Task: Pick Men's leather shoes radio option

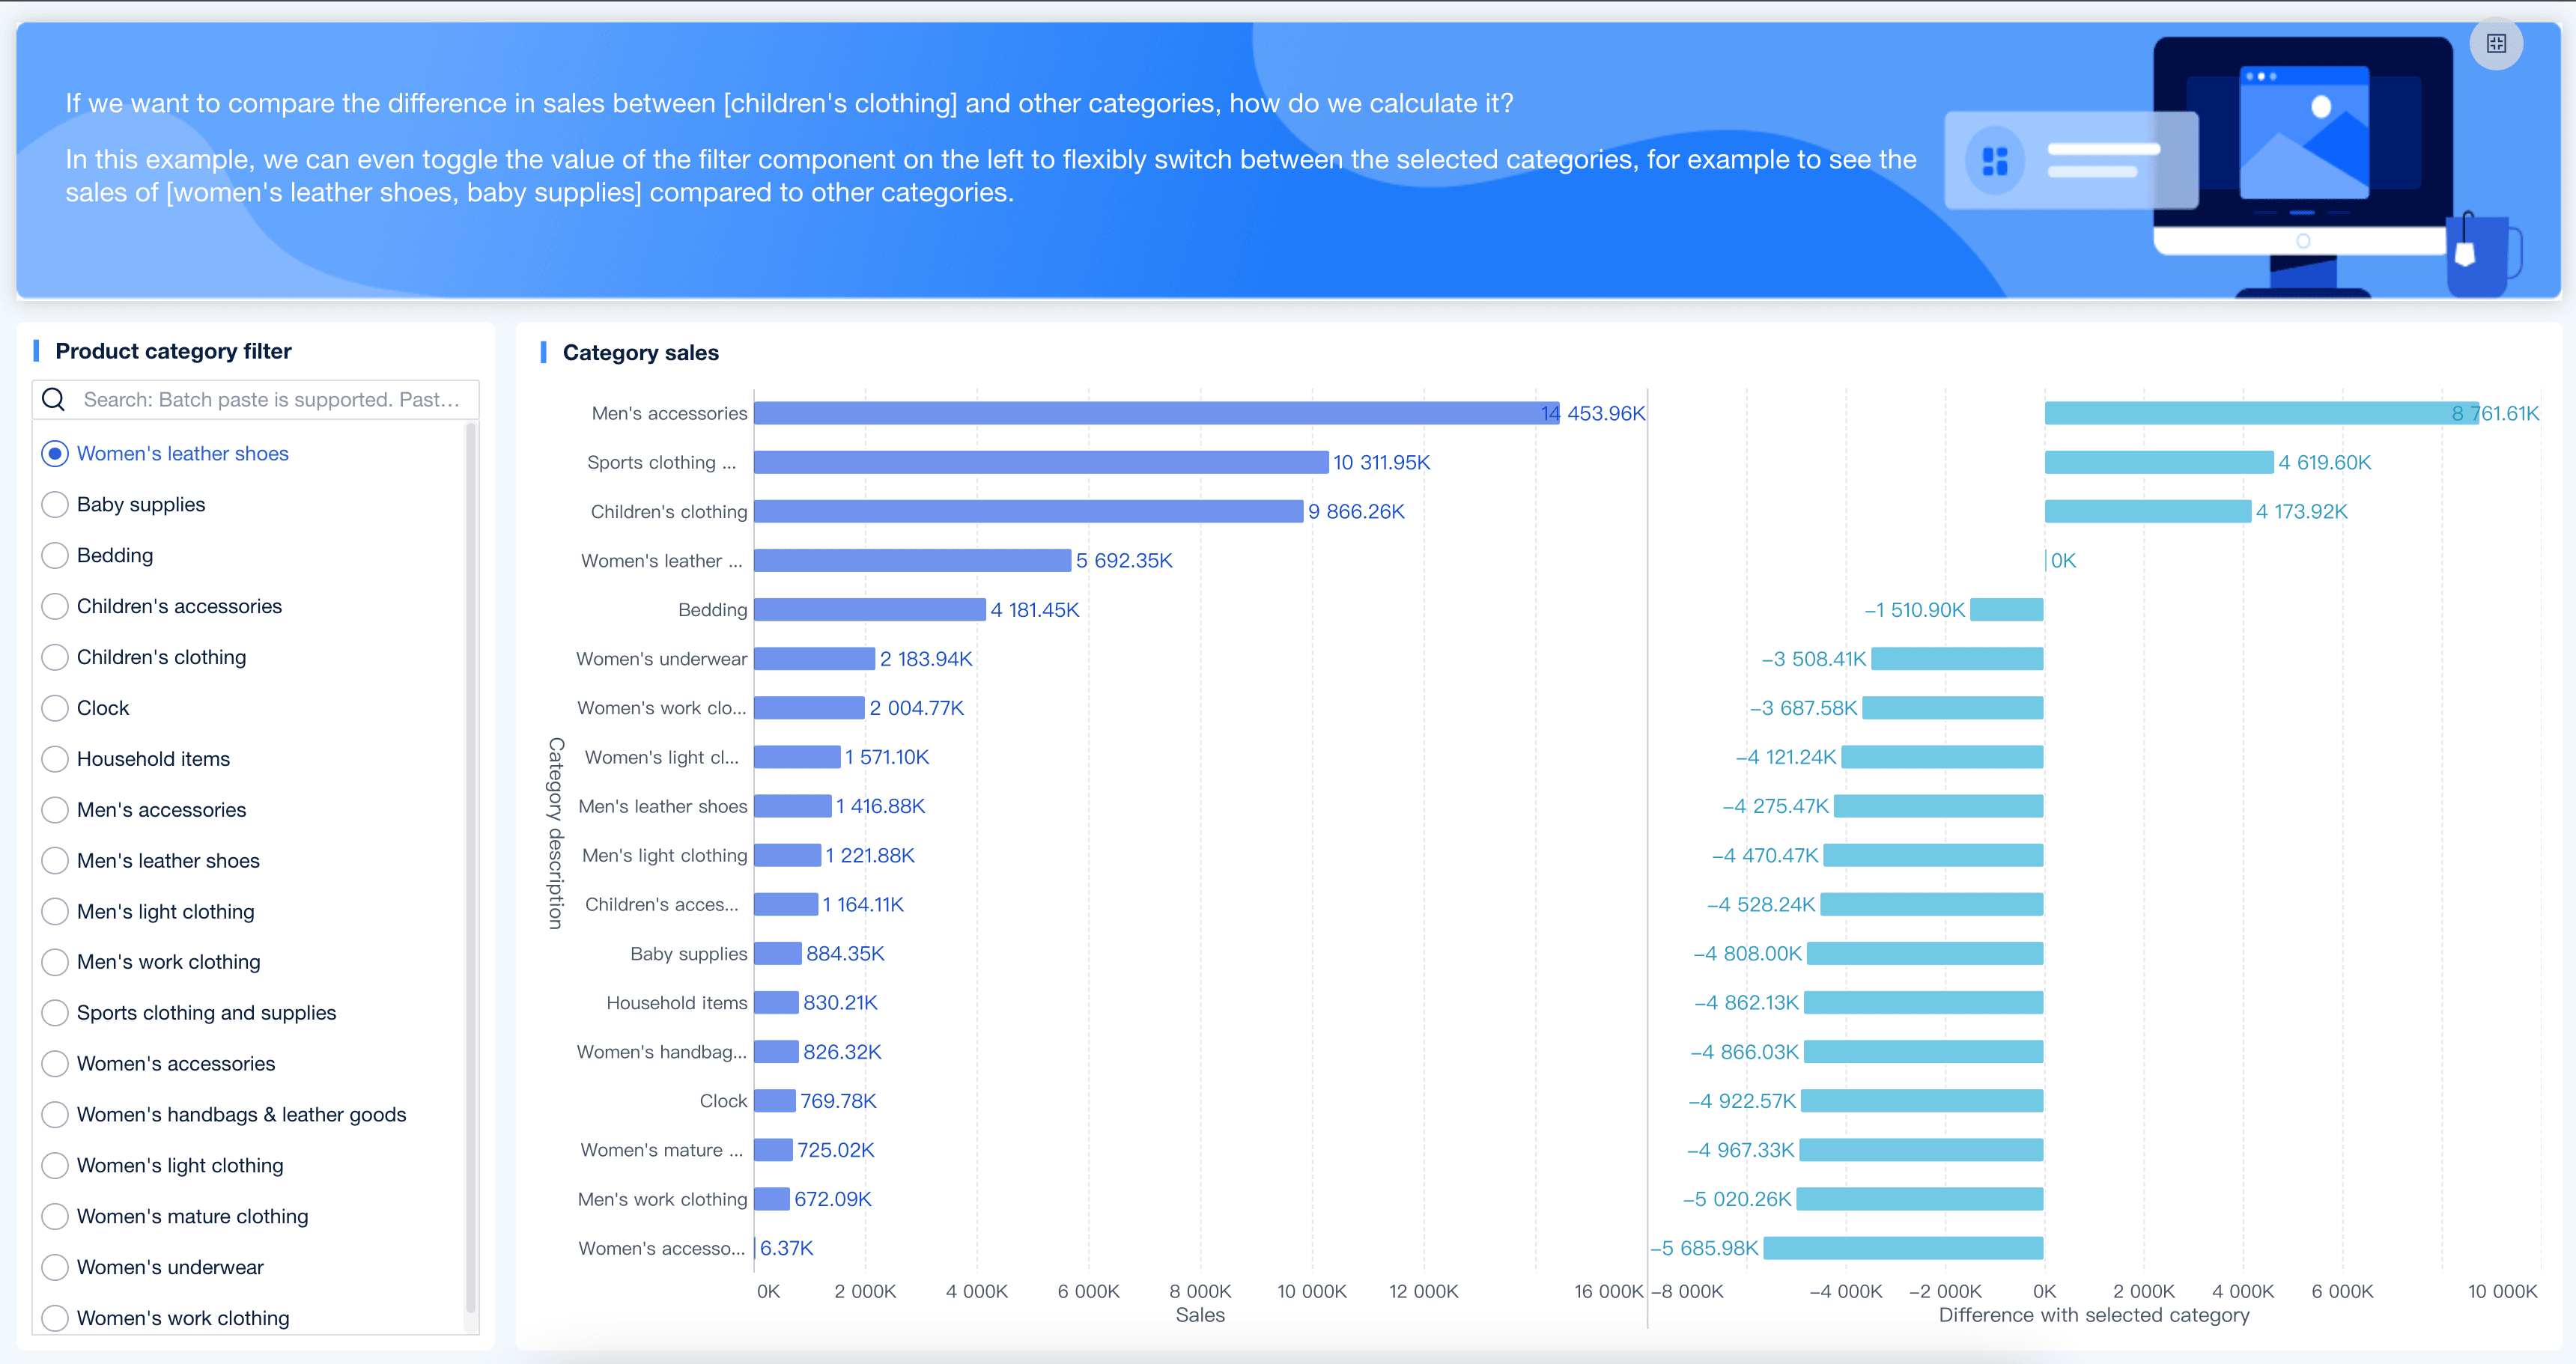Action: pos(56,861)
